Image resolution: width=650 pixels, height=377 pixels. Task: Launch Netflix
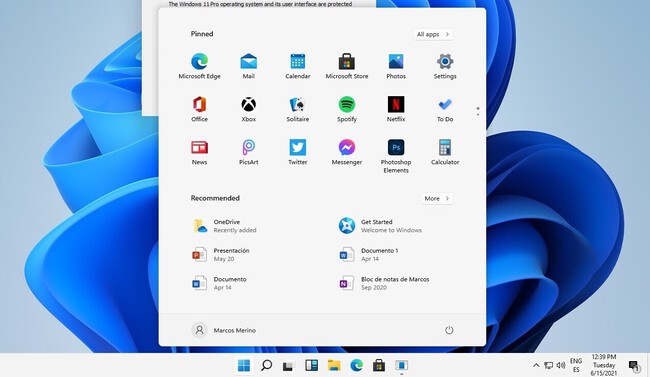pyautogui.click(x=396, y=109)
